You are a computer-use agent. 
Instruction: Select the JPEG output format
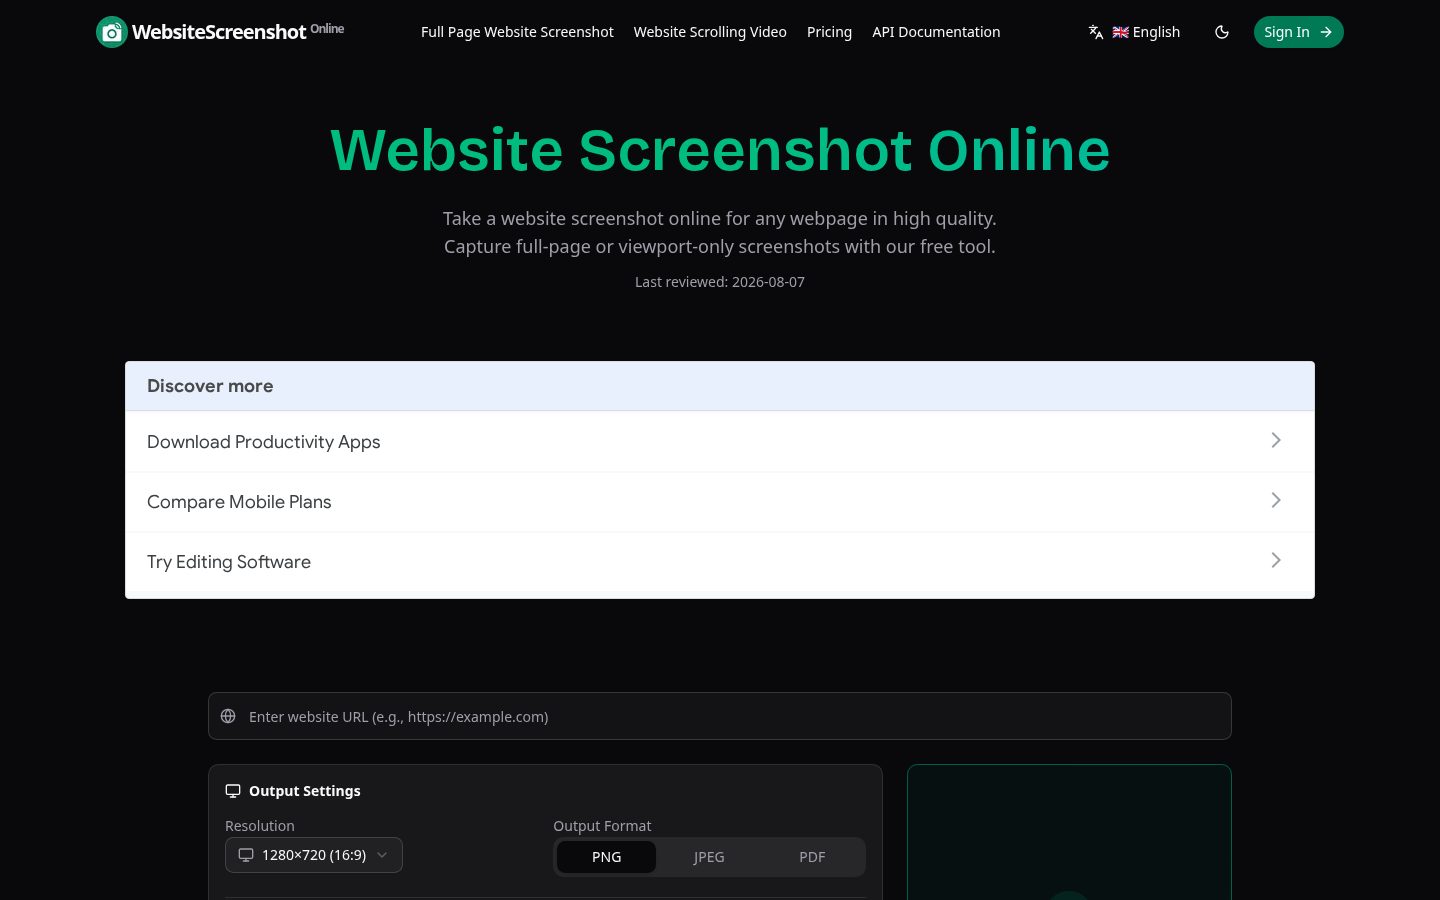coord(709,857)
